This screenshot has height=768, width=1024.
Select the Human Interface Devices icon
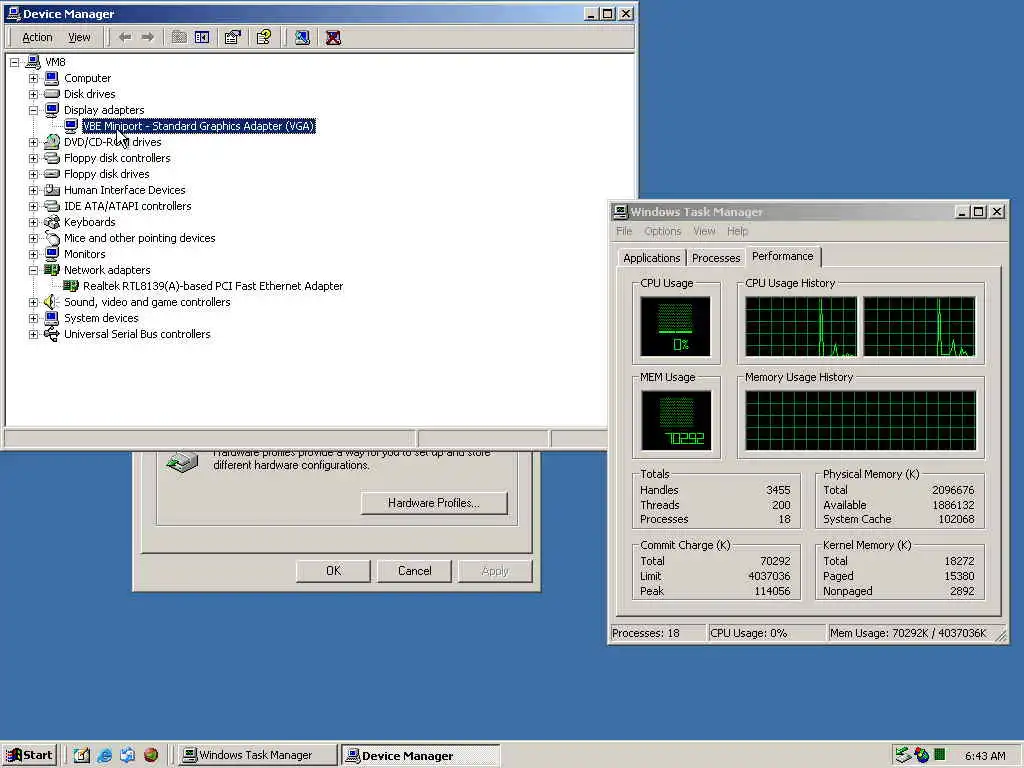click(52, 190)
